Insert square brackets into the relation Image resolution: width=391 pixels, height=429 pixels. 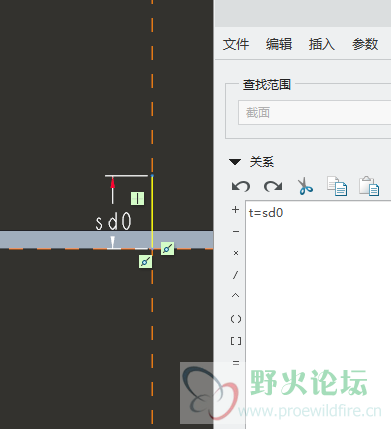236,341
